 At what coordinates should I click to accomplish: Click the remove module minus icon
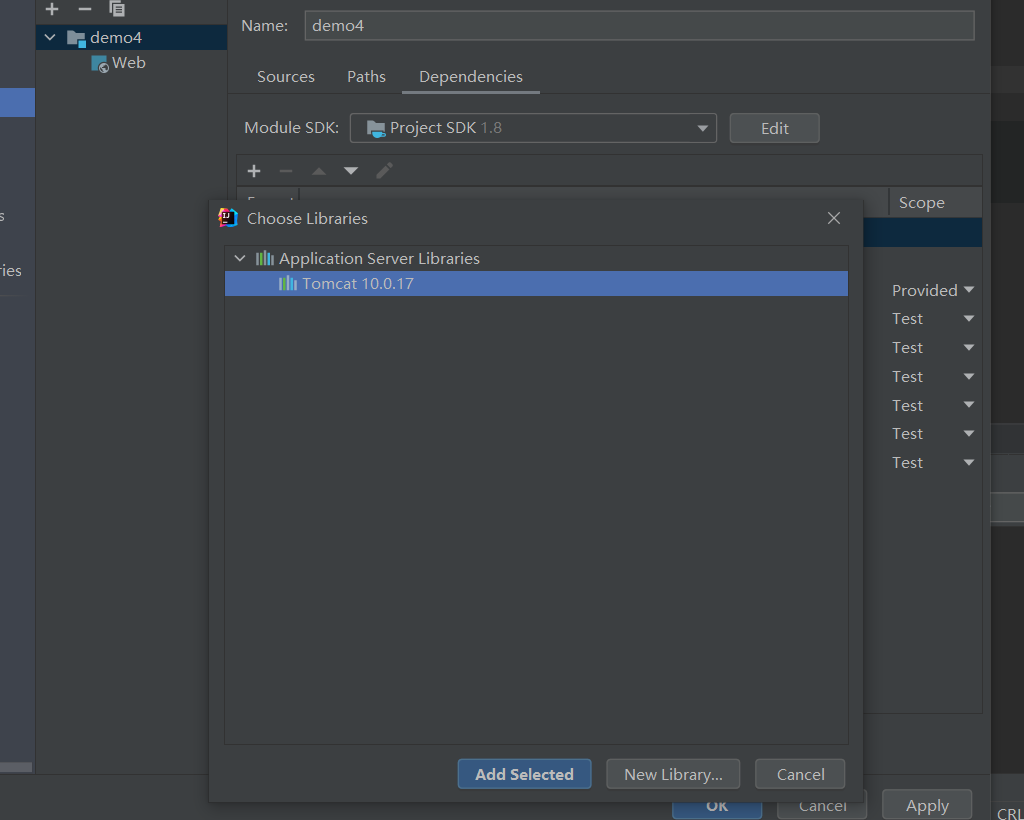85,9
